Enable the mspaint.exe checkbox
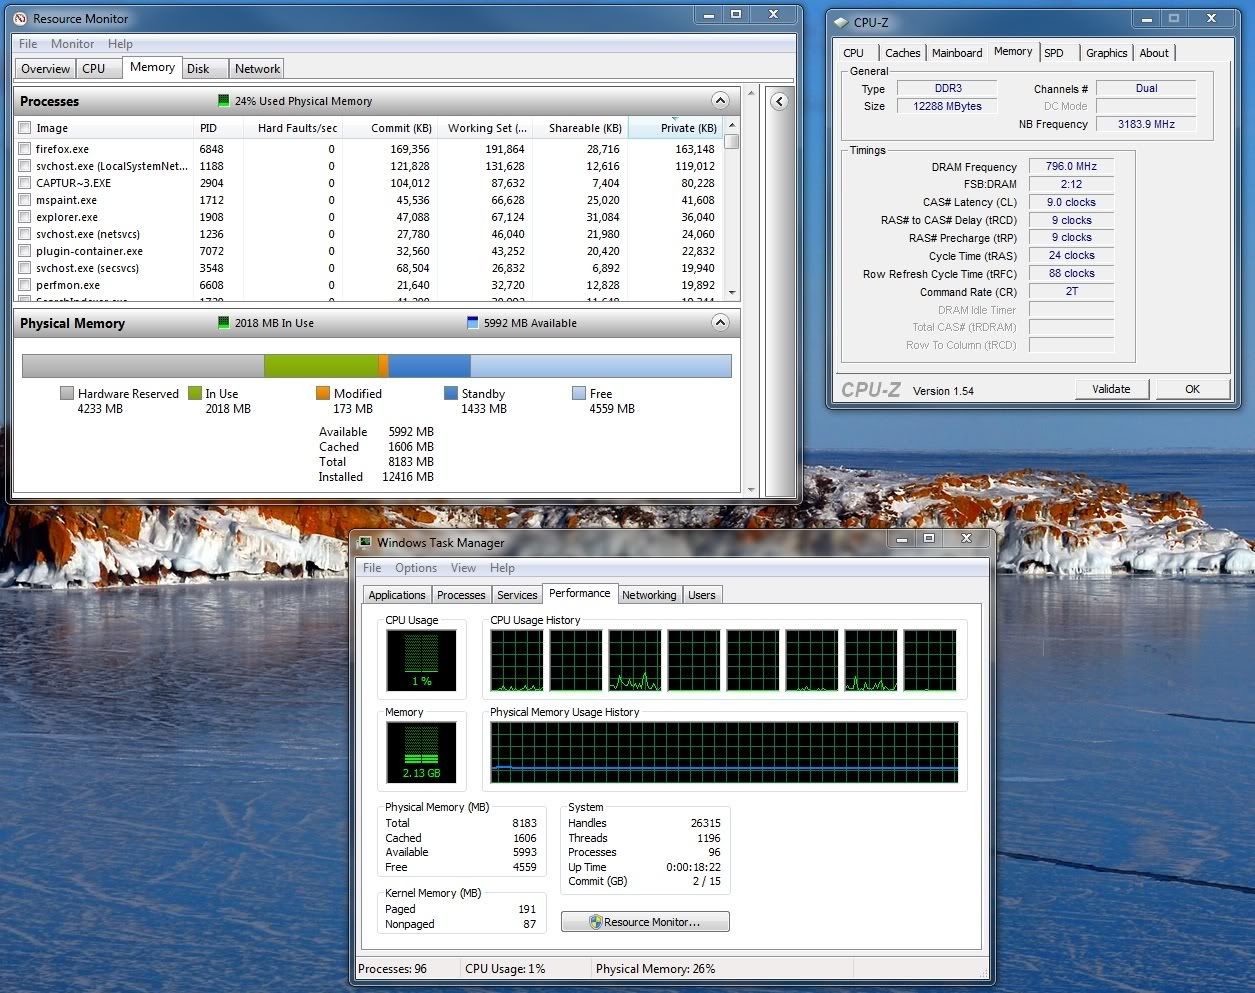The height and width of the screenshot is (993, 1255). pyautogui.click(x=25, y=200)
